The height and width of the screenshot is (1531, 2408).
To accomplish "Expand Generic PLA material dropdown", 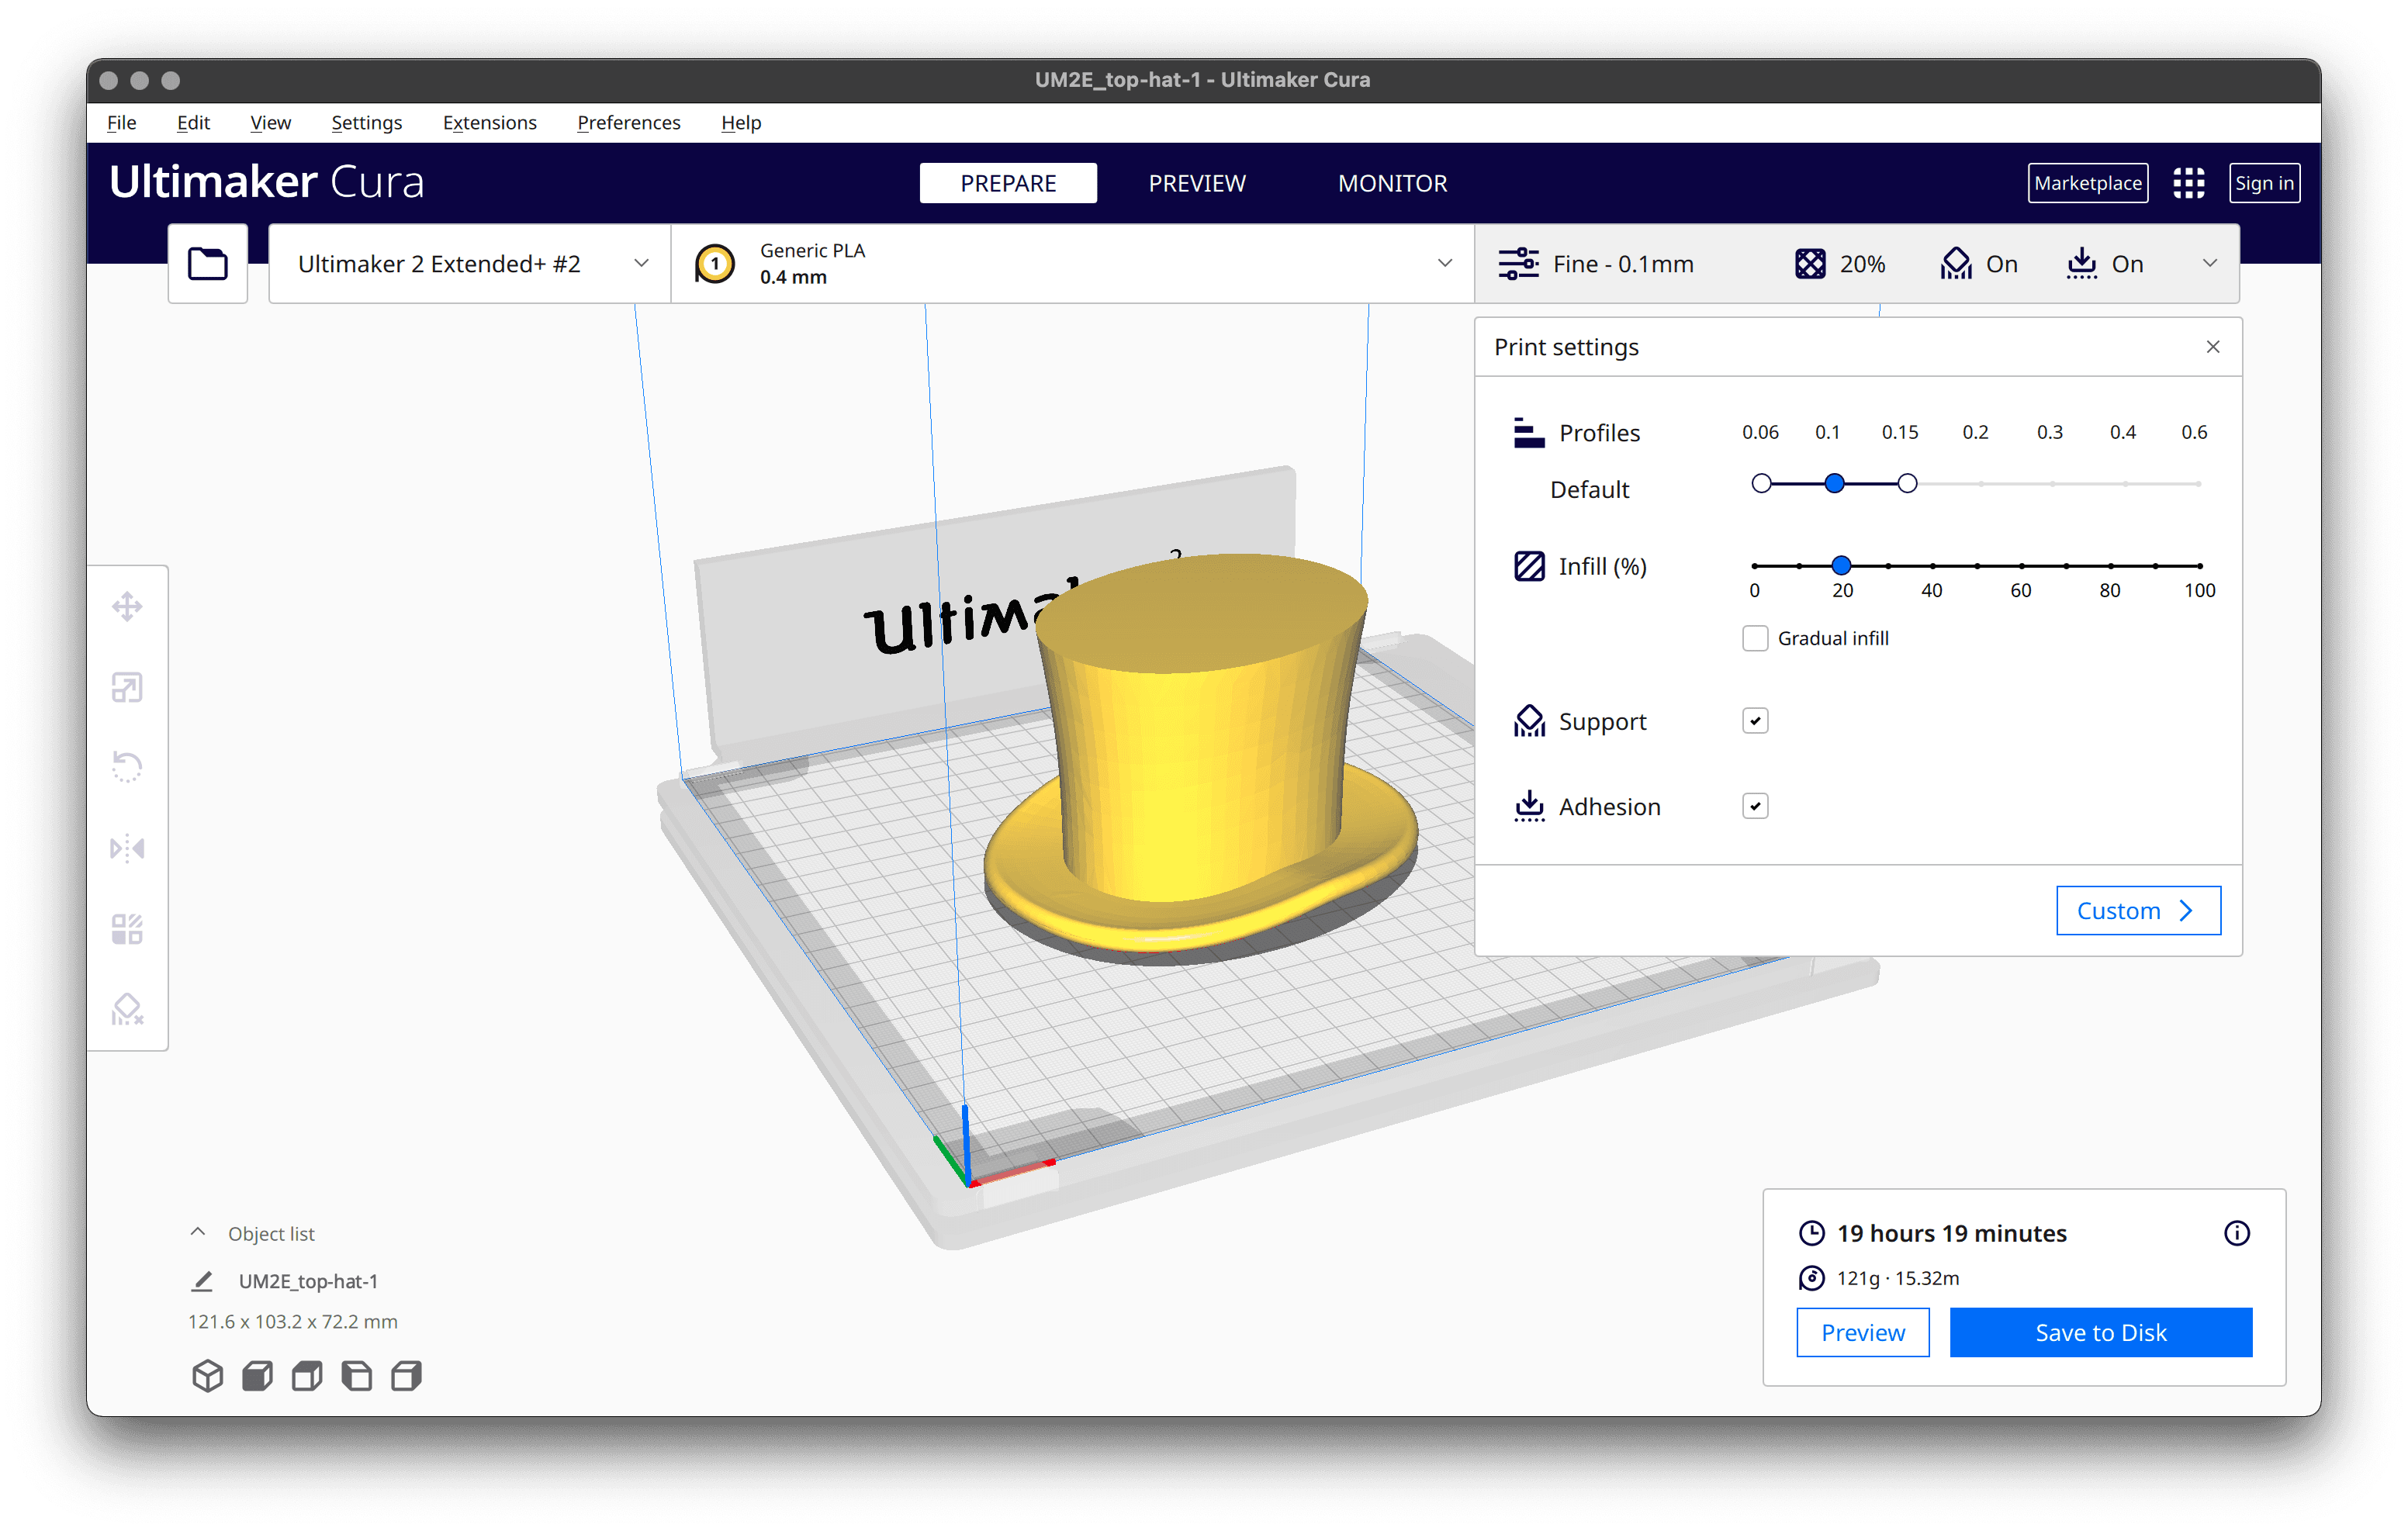I will pyautogui.click(x=1072, y=264).
